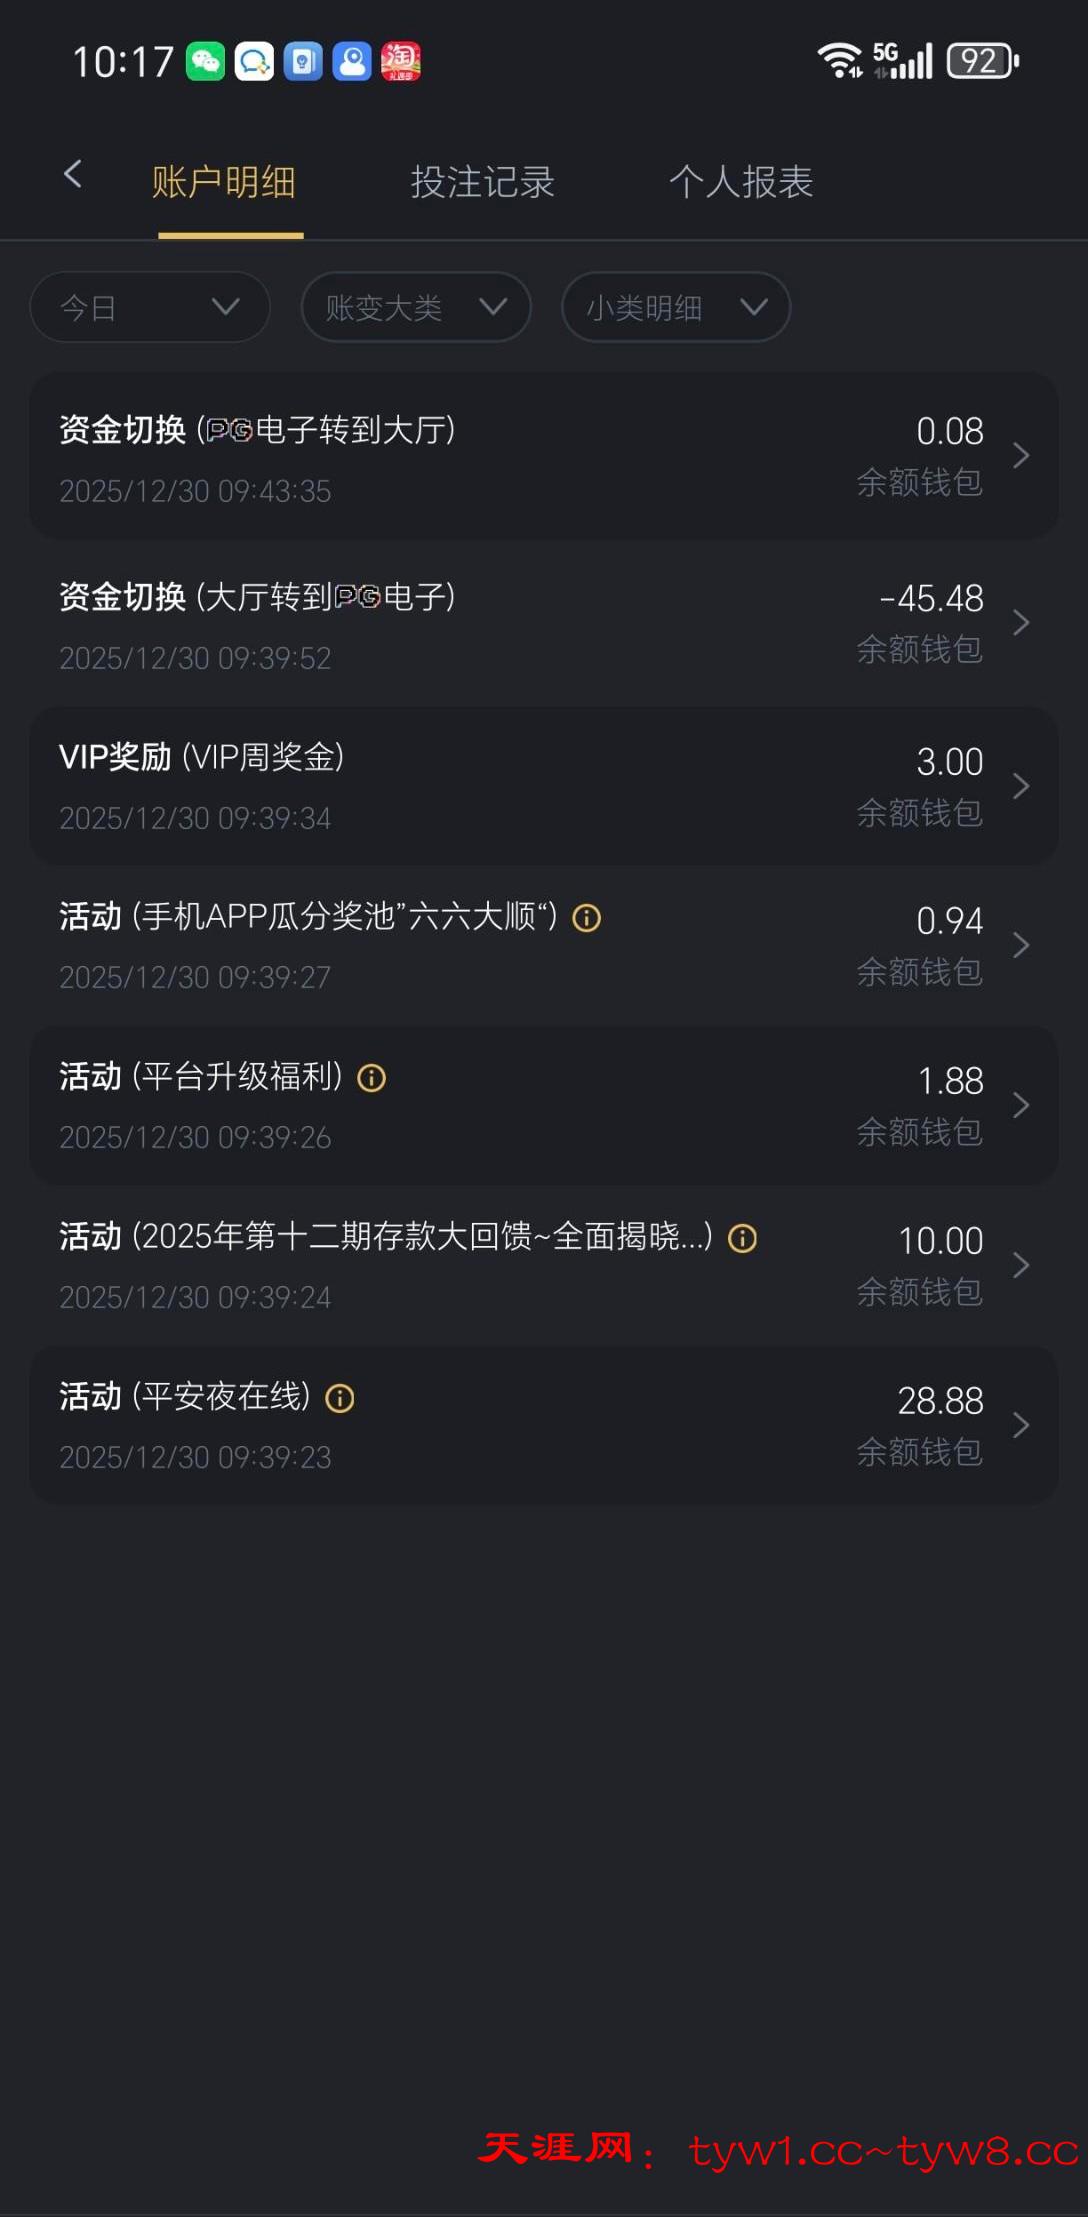This screenshot has width=1088, height=2217.
Task: Expand the 28.88 平安夜在线 entry chevron
Action: pyautogui.click(x=1021, y=1425)
